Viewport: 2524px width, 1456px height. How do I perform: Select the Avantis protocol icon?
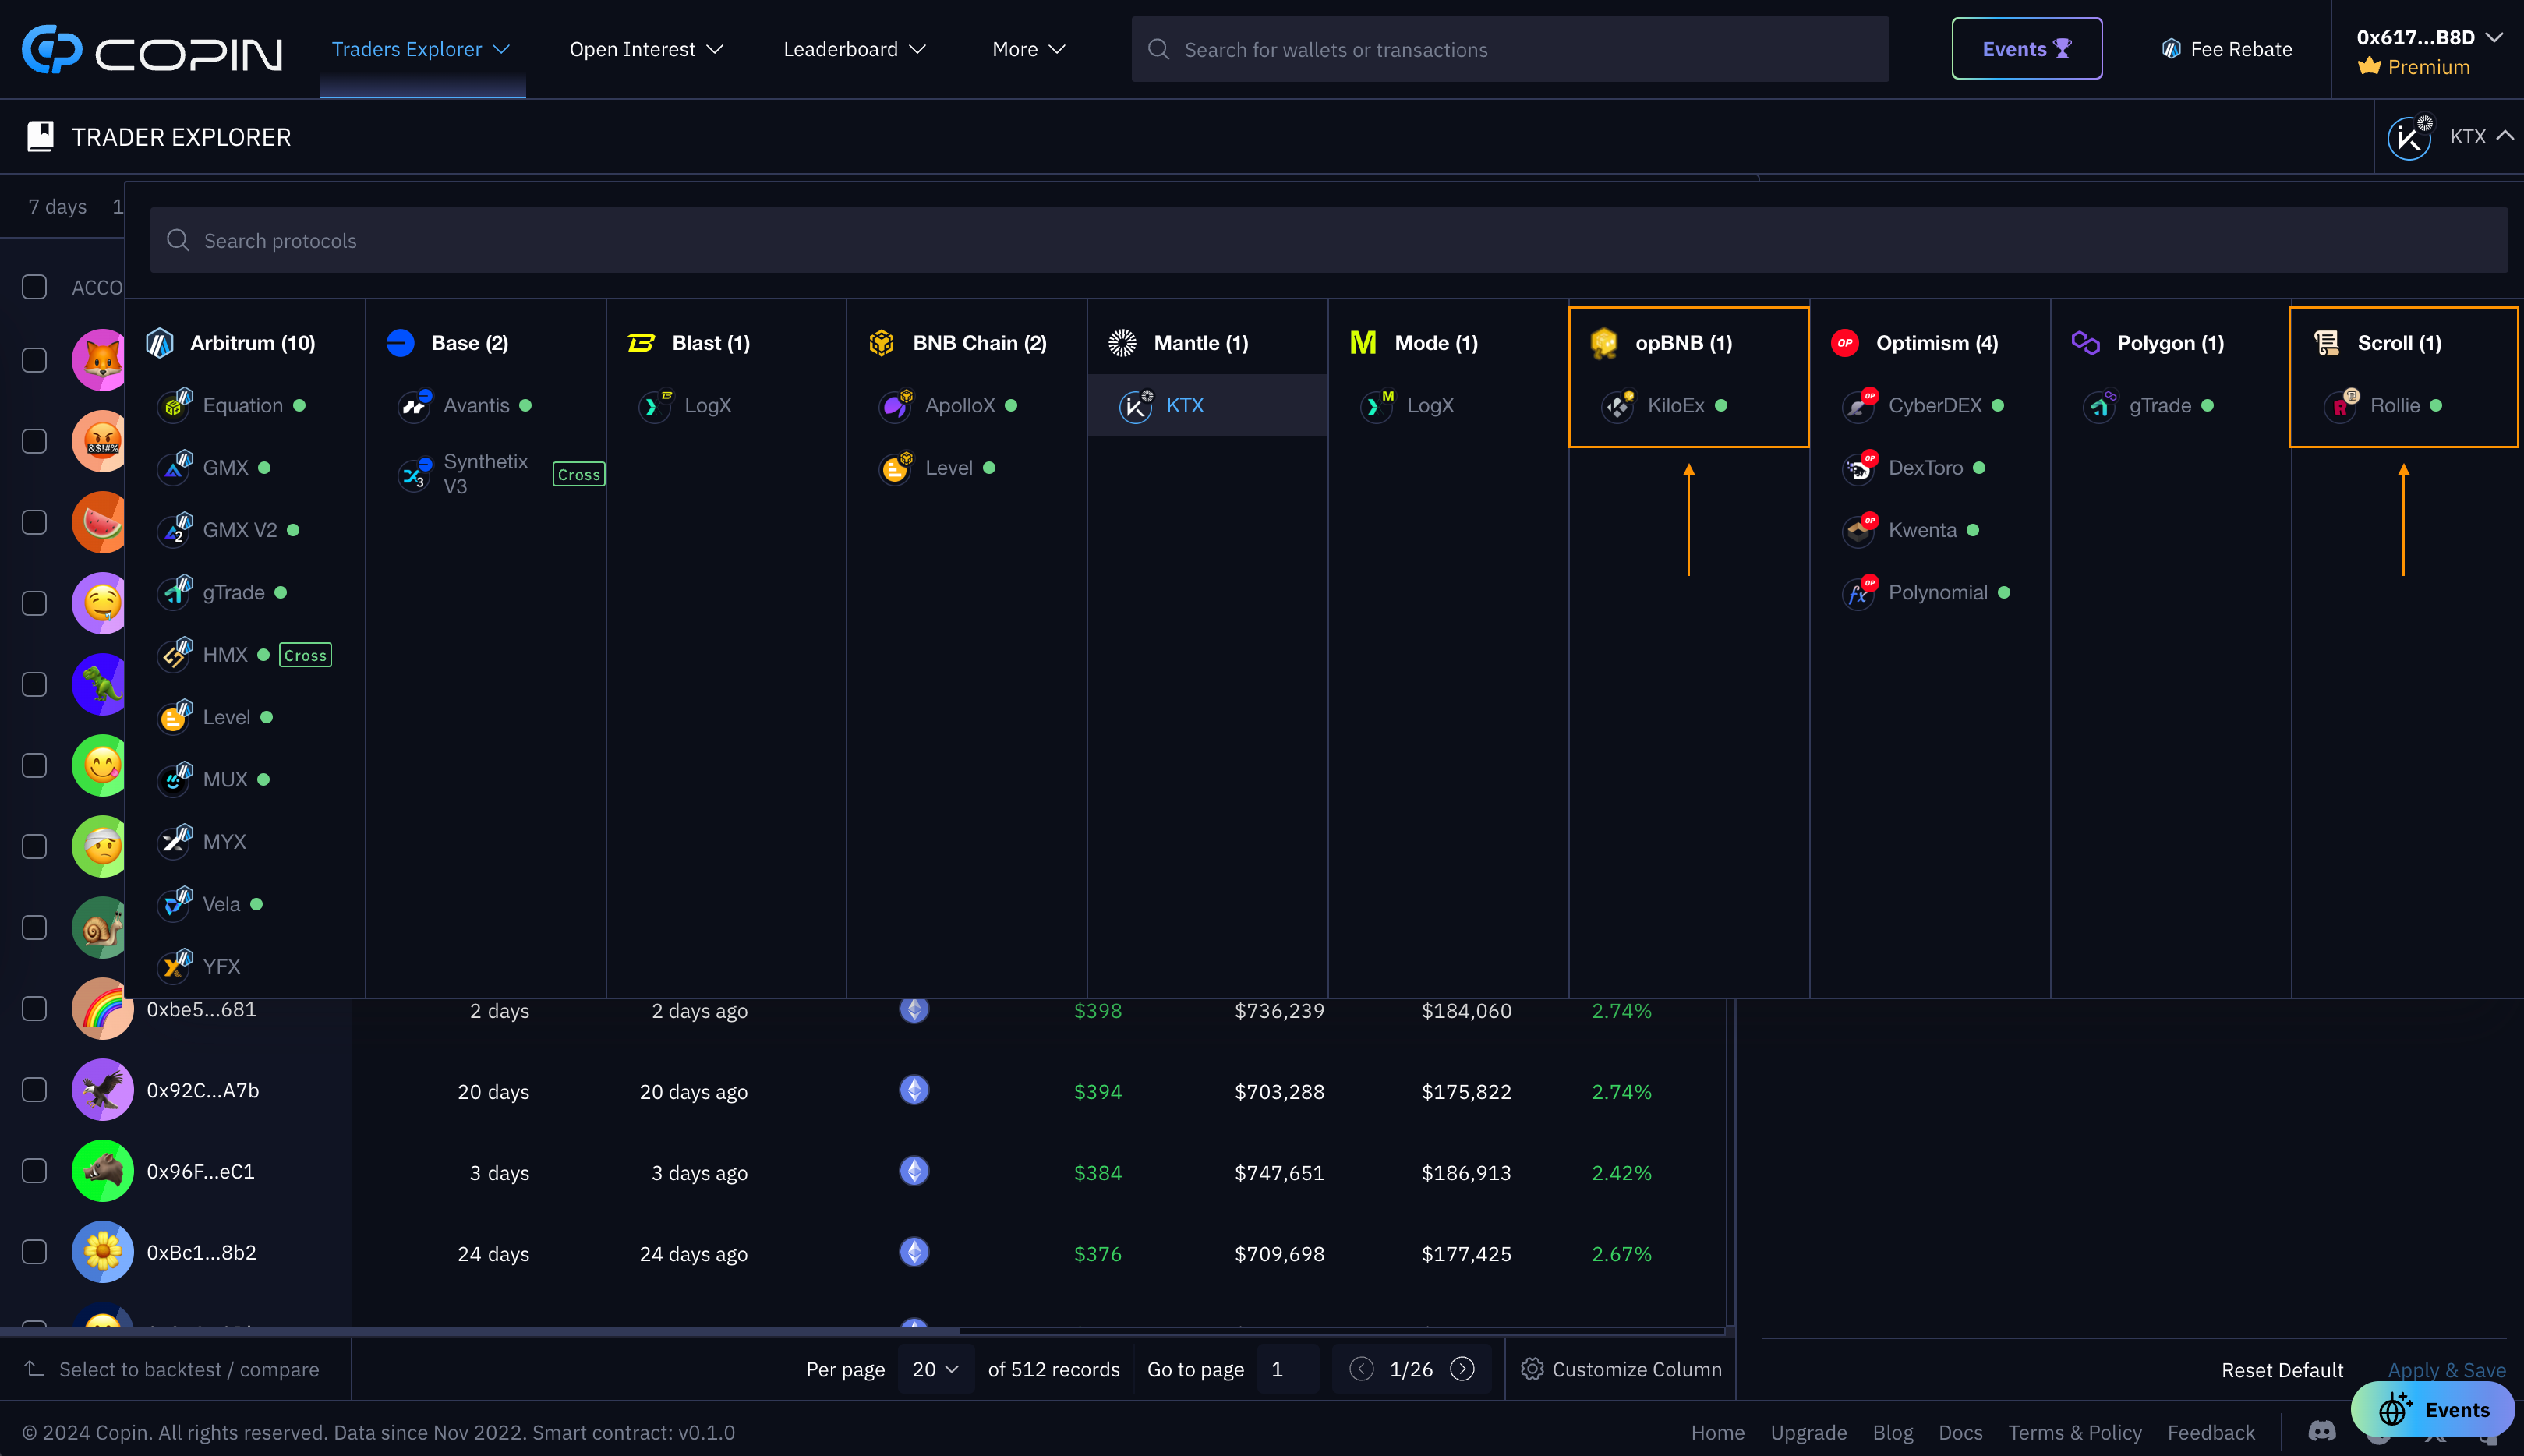(x=414, y=406)
